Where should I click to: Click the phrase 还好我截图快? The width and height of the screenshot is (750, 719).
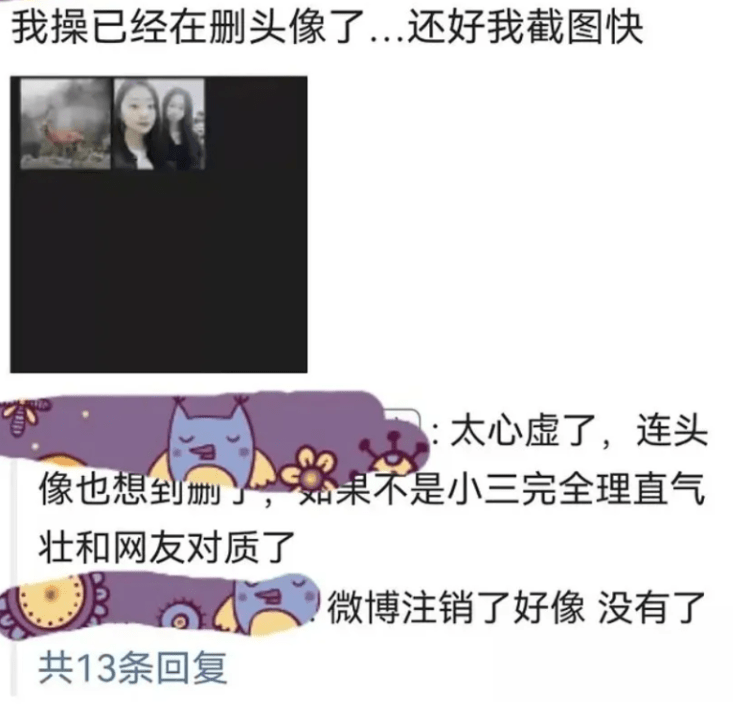coord(525,28)
